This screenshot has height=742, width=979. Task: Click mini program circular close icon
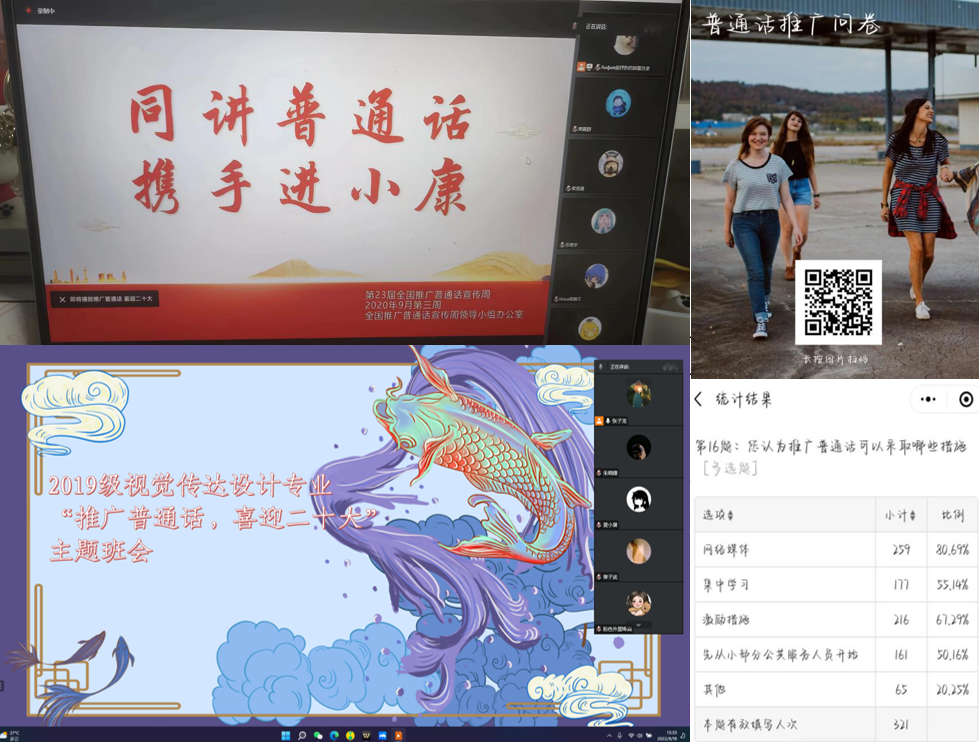(965, 400)
